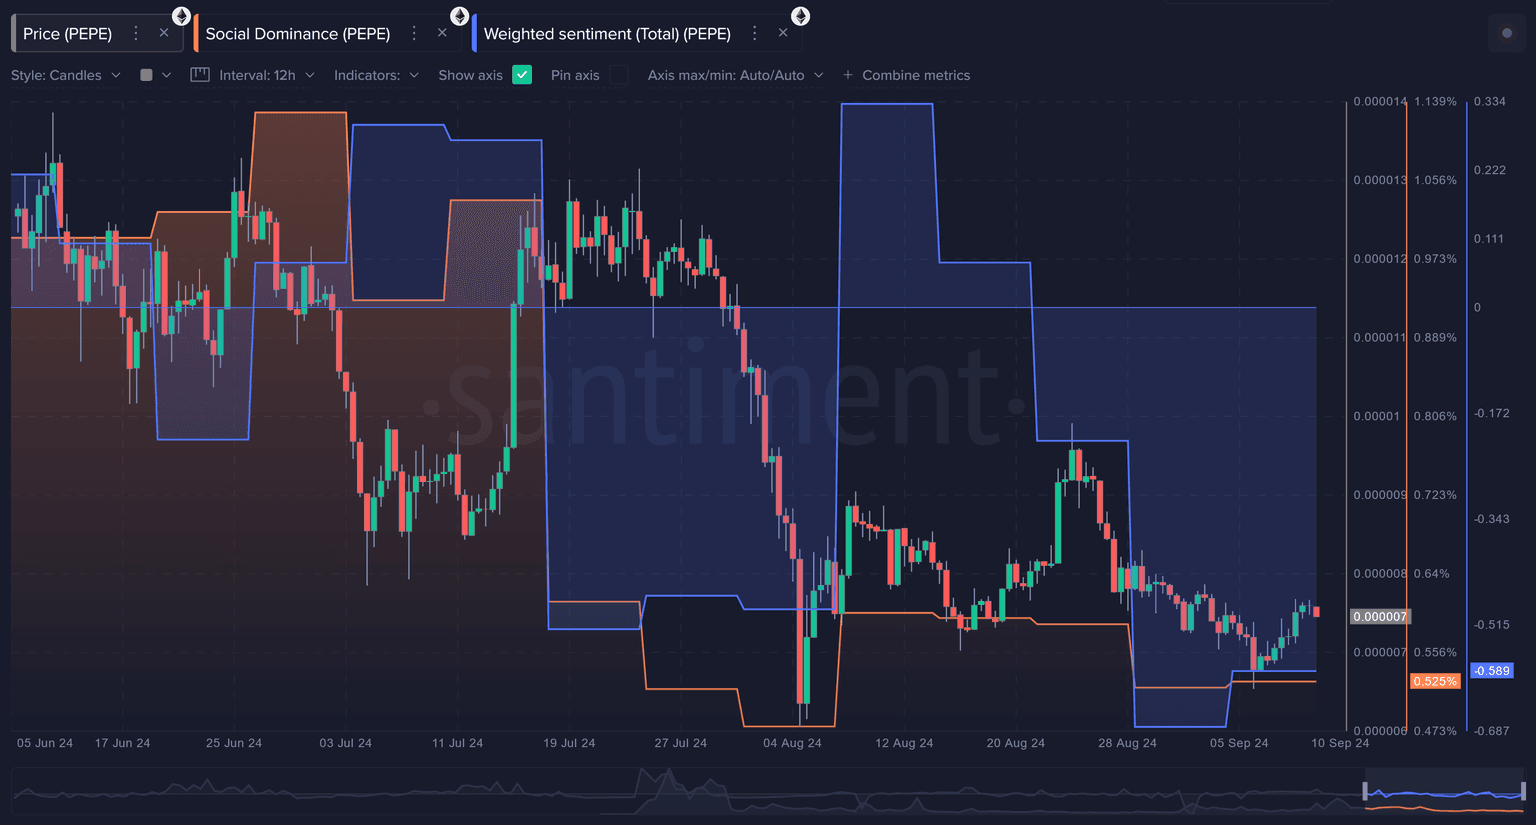Select the Price (PEPE) metric tab
Image resolution: width=1536 pixels, height=825 pixels.
68,33
